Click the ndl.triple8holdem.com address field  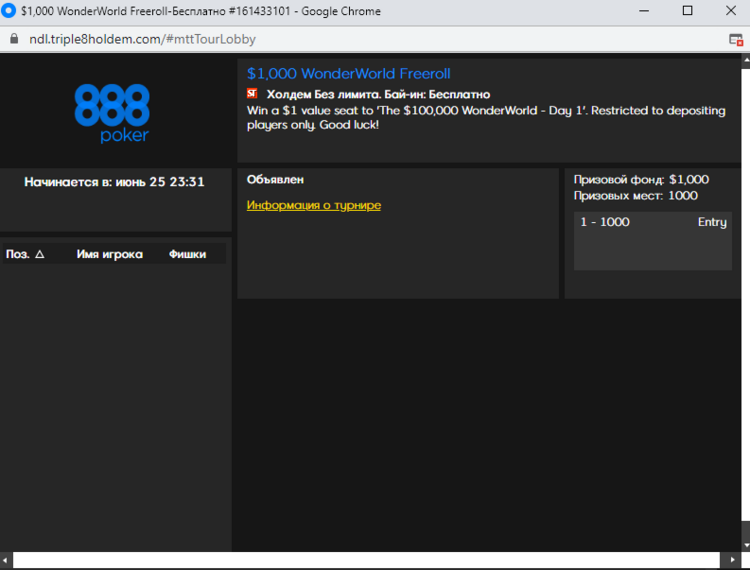coord(140,39)
